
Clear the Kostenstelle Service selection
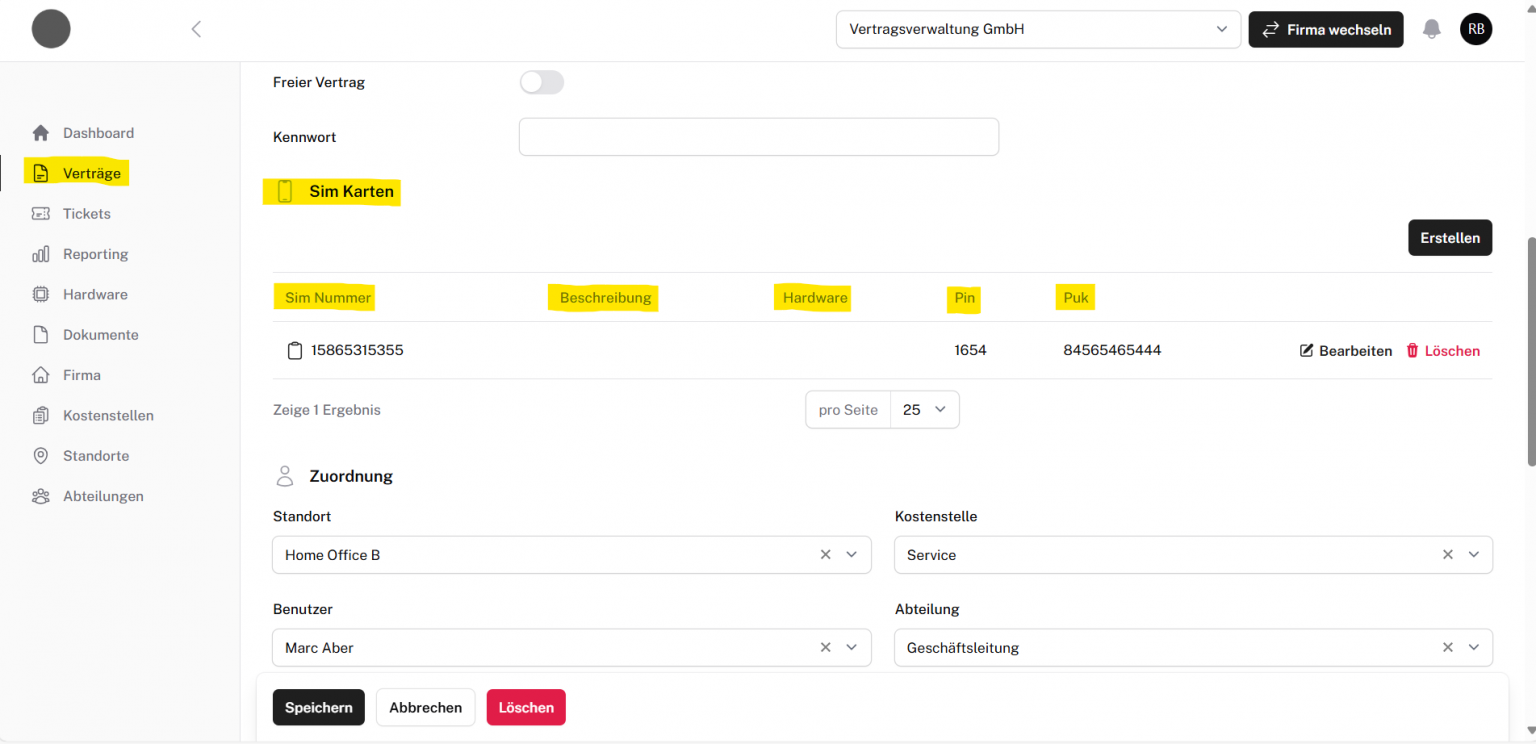[1447, 555]
